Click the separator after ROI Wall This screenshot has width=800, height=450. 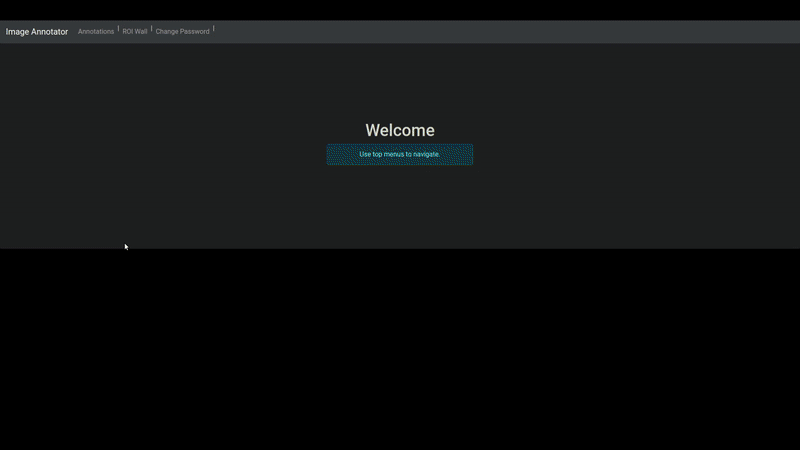coord(151,29)
